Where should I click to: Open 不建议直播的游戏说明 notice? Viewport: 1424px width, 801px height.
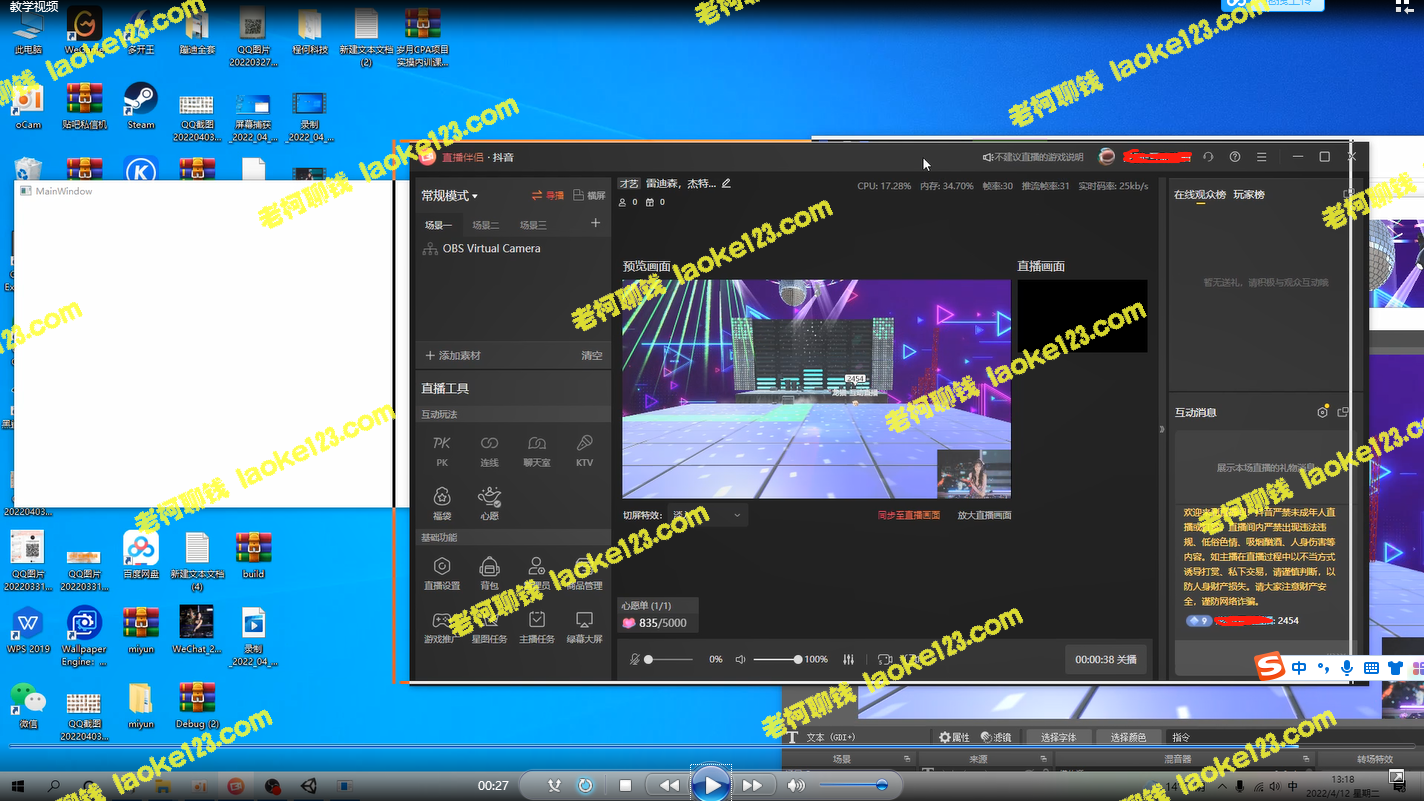click(x=1033, y=157)
